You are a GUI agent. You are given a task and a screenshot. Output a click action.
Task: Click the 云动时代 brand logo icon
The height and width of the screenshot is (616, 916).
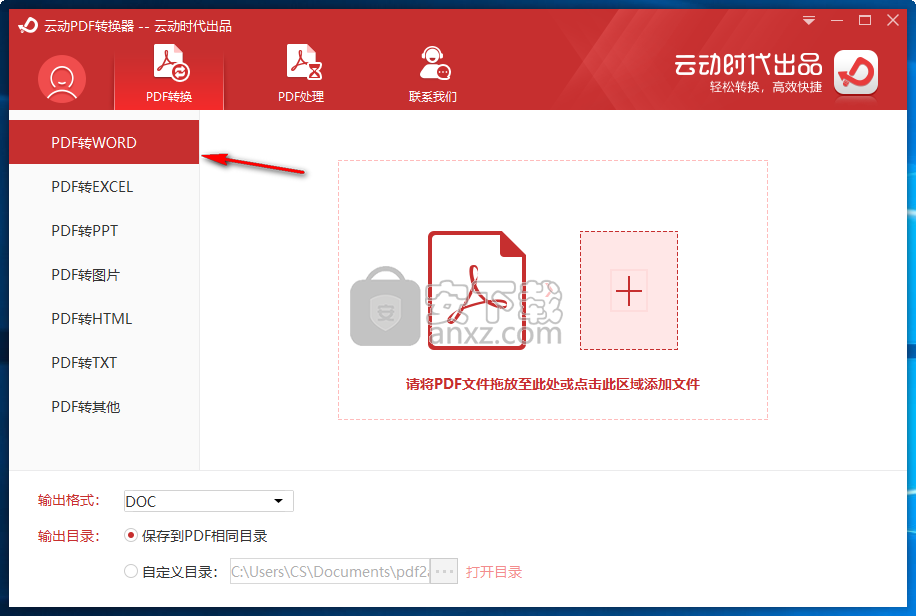coord(856,74)
